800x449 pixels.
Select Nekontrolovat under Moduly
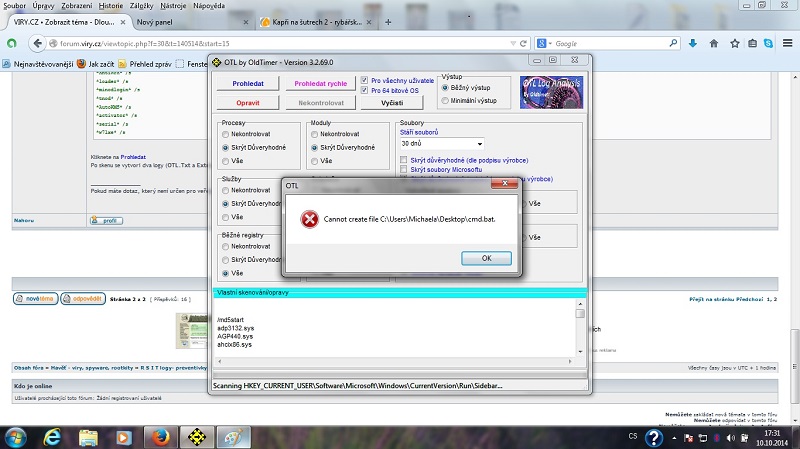(314, 134)
